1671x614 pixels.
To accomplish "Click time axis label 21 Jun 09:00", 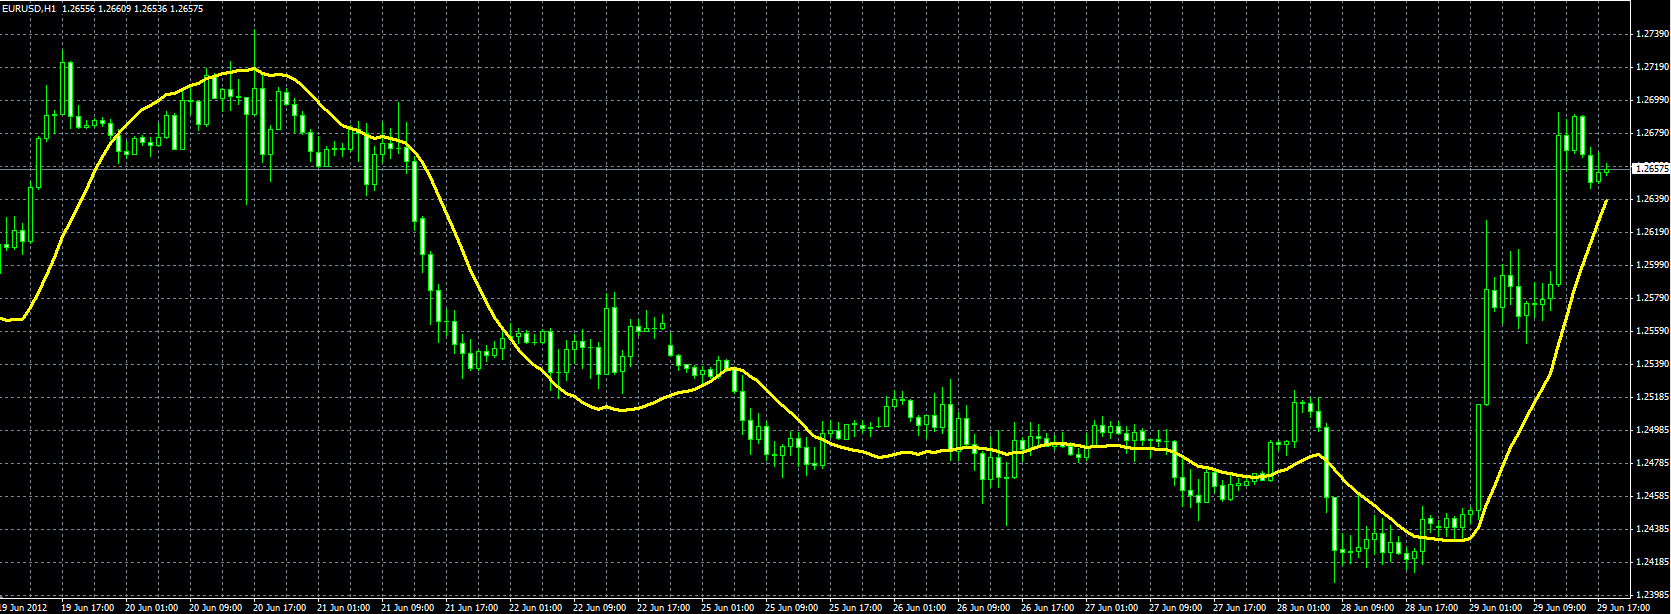I will pos(407,607).
